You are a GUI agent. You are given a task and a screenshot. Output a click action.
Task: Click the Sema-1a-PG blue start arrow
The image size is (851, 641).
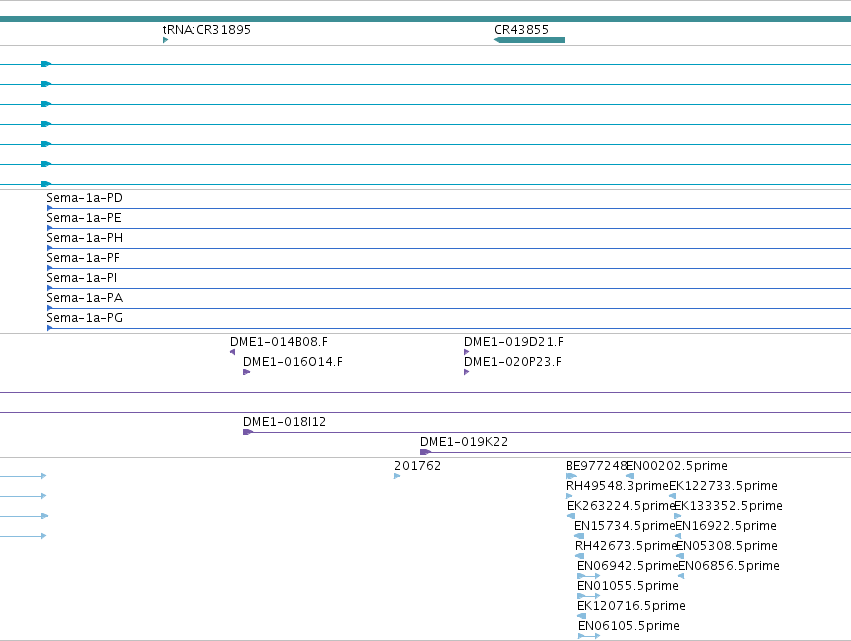49,328
